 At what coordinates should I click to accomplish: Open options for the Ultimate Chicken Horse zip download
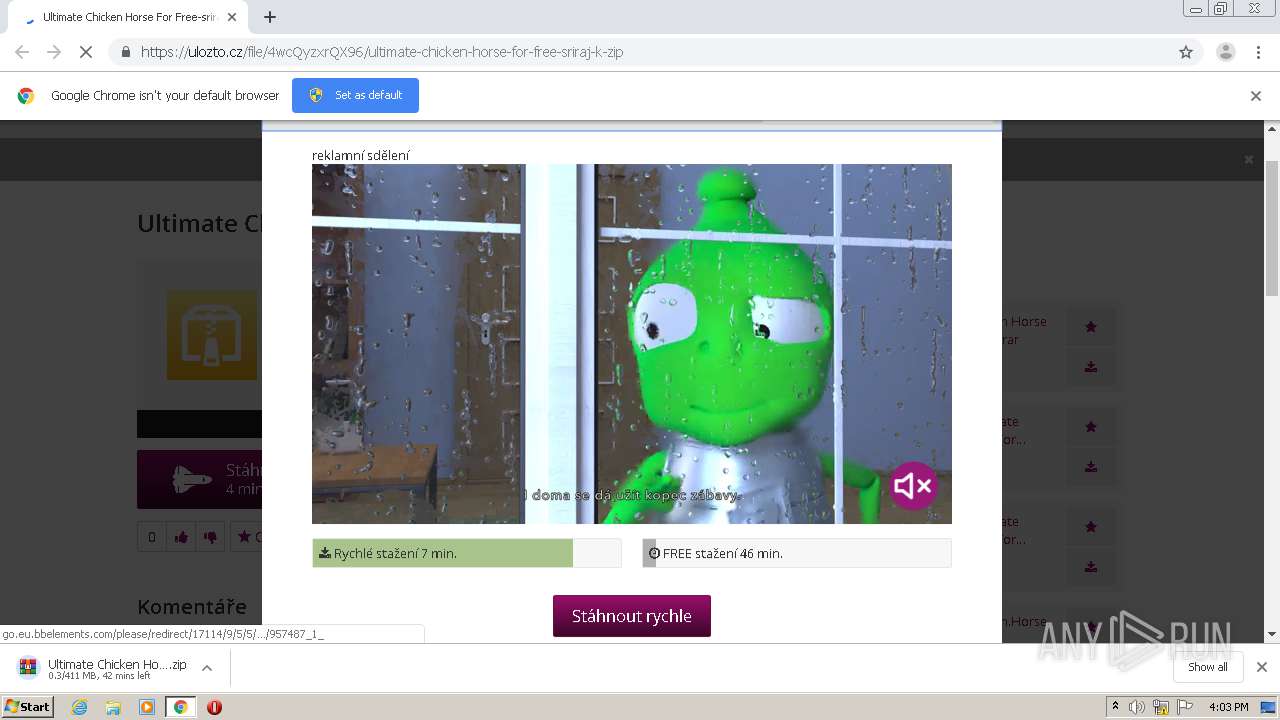(207, 668)
